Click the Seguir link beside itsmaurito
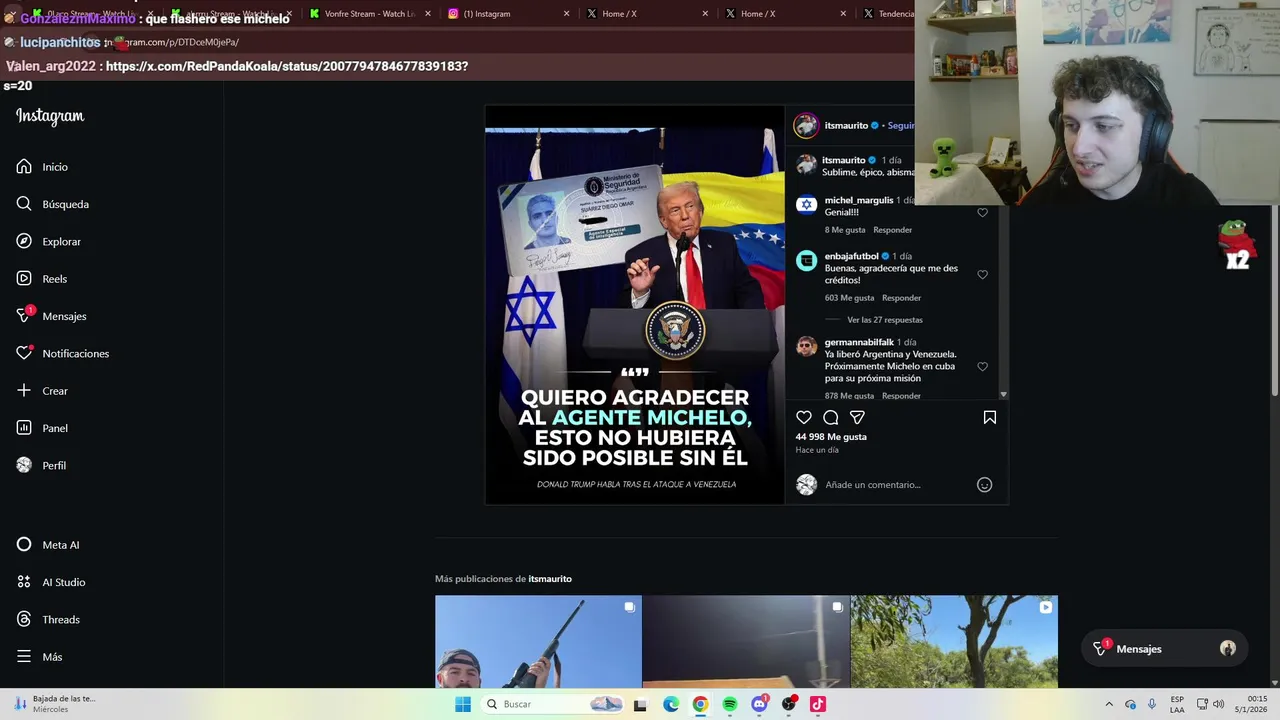The height and width of the screenshot is (720, 1280). point(901,126)
